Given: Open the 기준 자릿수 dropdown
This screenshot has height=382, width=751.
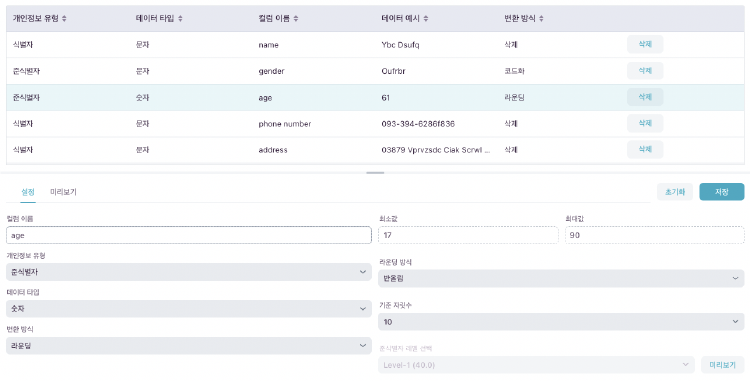Looking at the screenshot, I should point(561,322).
